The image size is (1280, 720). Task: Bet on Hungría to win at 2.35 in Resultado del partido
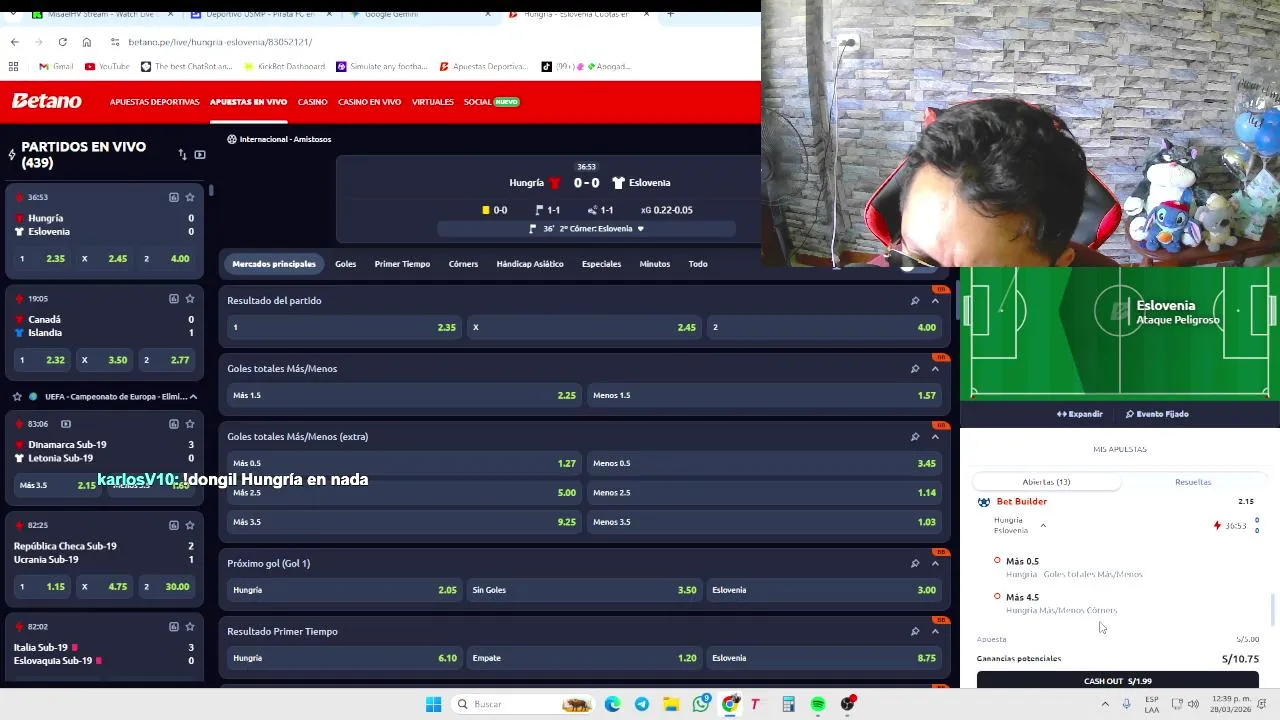(x=344, y=327)
